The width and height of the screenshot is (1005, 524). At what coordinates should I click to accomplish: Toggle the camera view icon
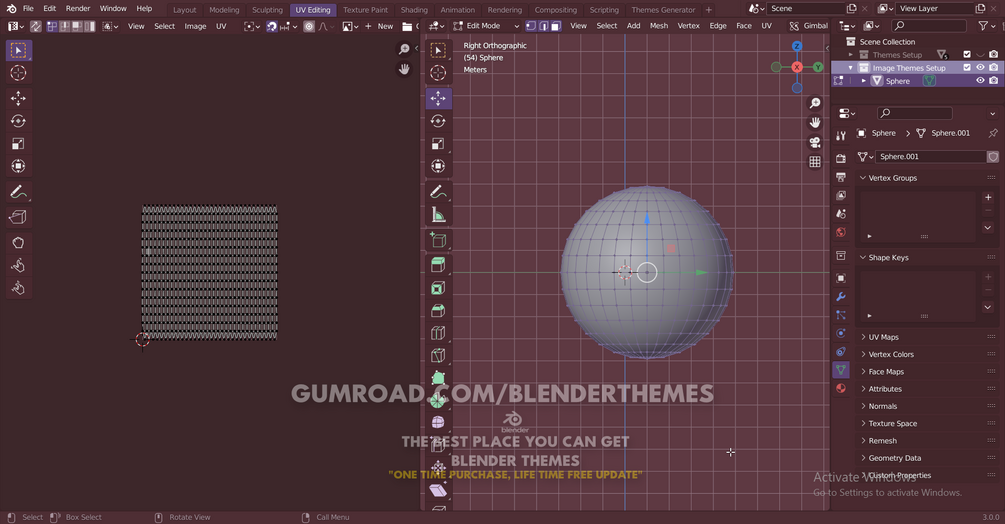815,142
